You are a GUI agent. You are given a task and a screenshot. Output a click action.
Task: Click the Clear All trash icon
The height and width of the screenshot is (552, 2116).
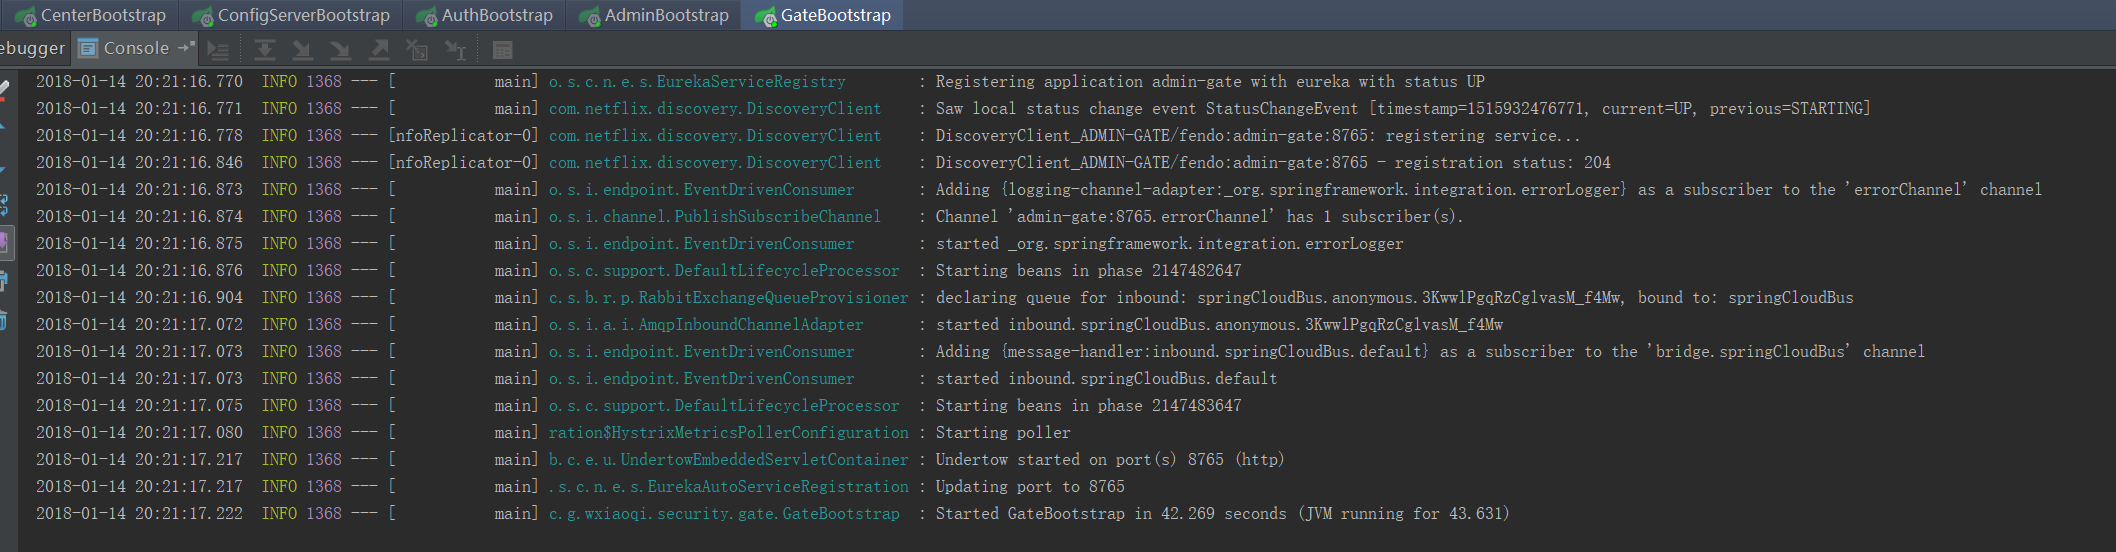4,320
